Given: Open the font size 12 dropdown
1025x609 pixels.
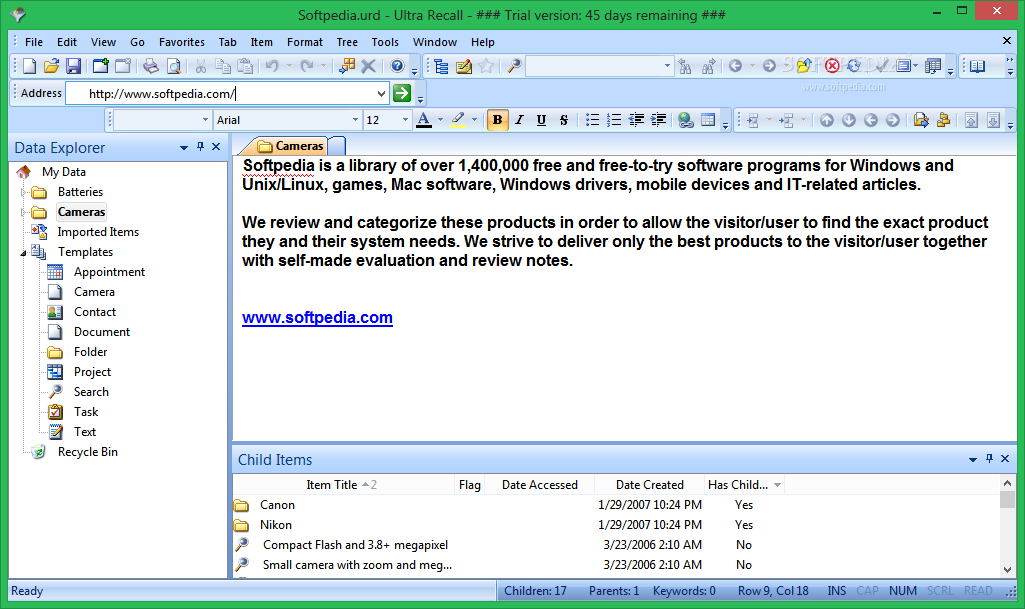Looking at the screenshot, I should (x=405, y=120).
